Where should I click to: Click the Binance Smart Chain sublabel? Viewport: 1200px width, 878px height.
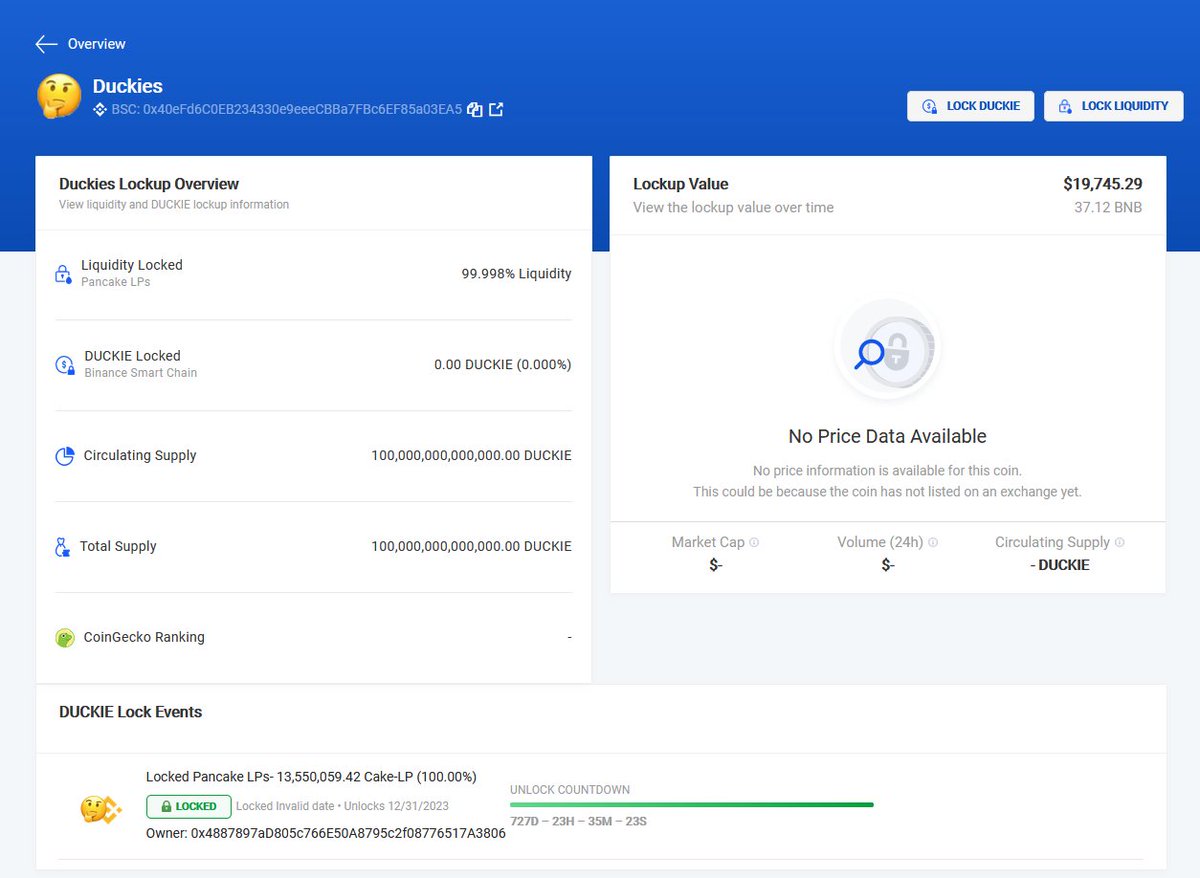(x=141, y=373)
